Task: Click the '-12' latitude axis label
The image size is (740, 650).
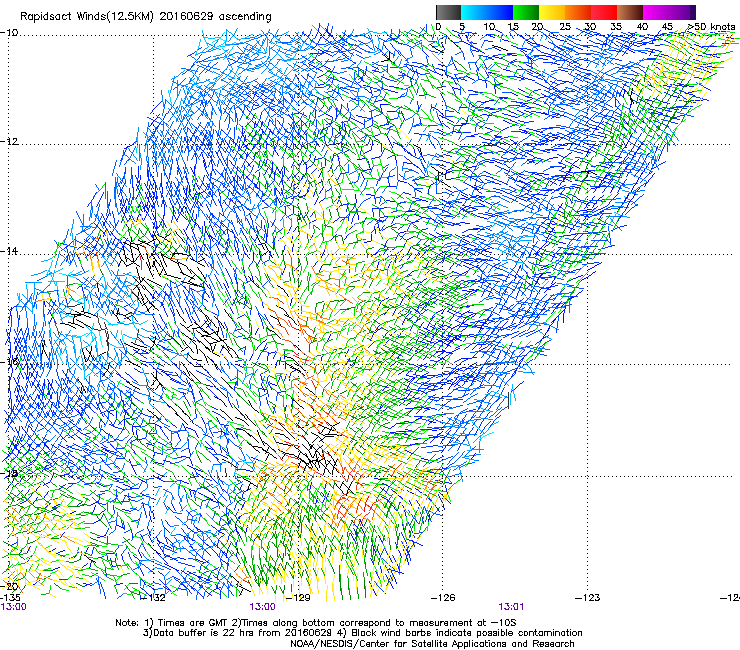Action: click(x=9, y=142)
